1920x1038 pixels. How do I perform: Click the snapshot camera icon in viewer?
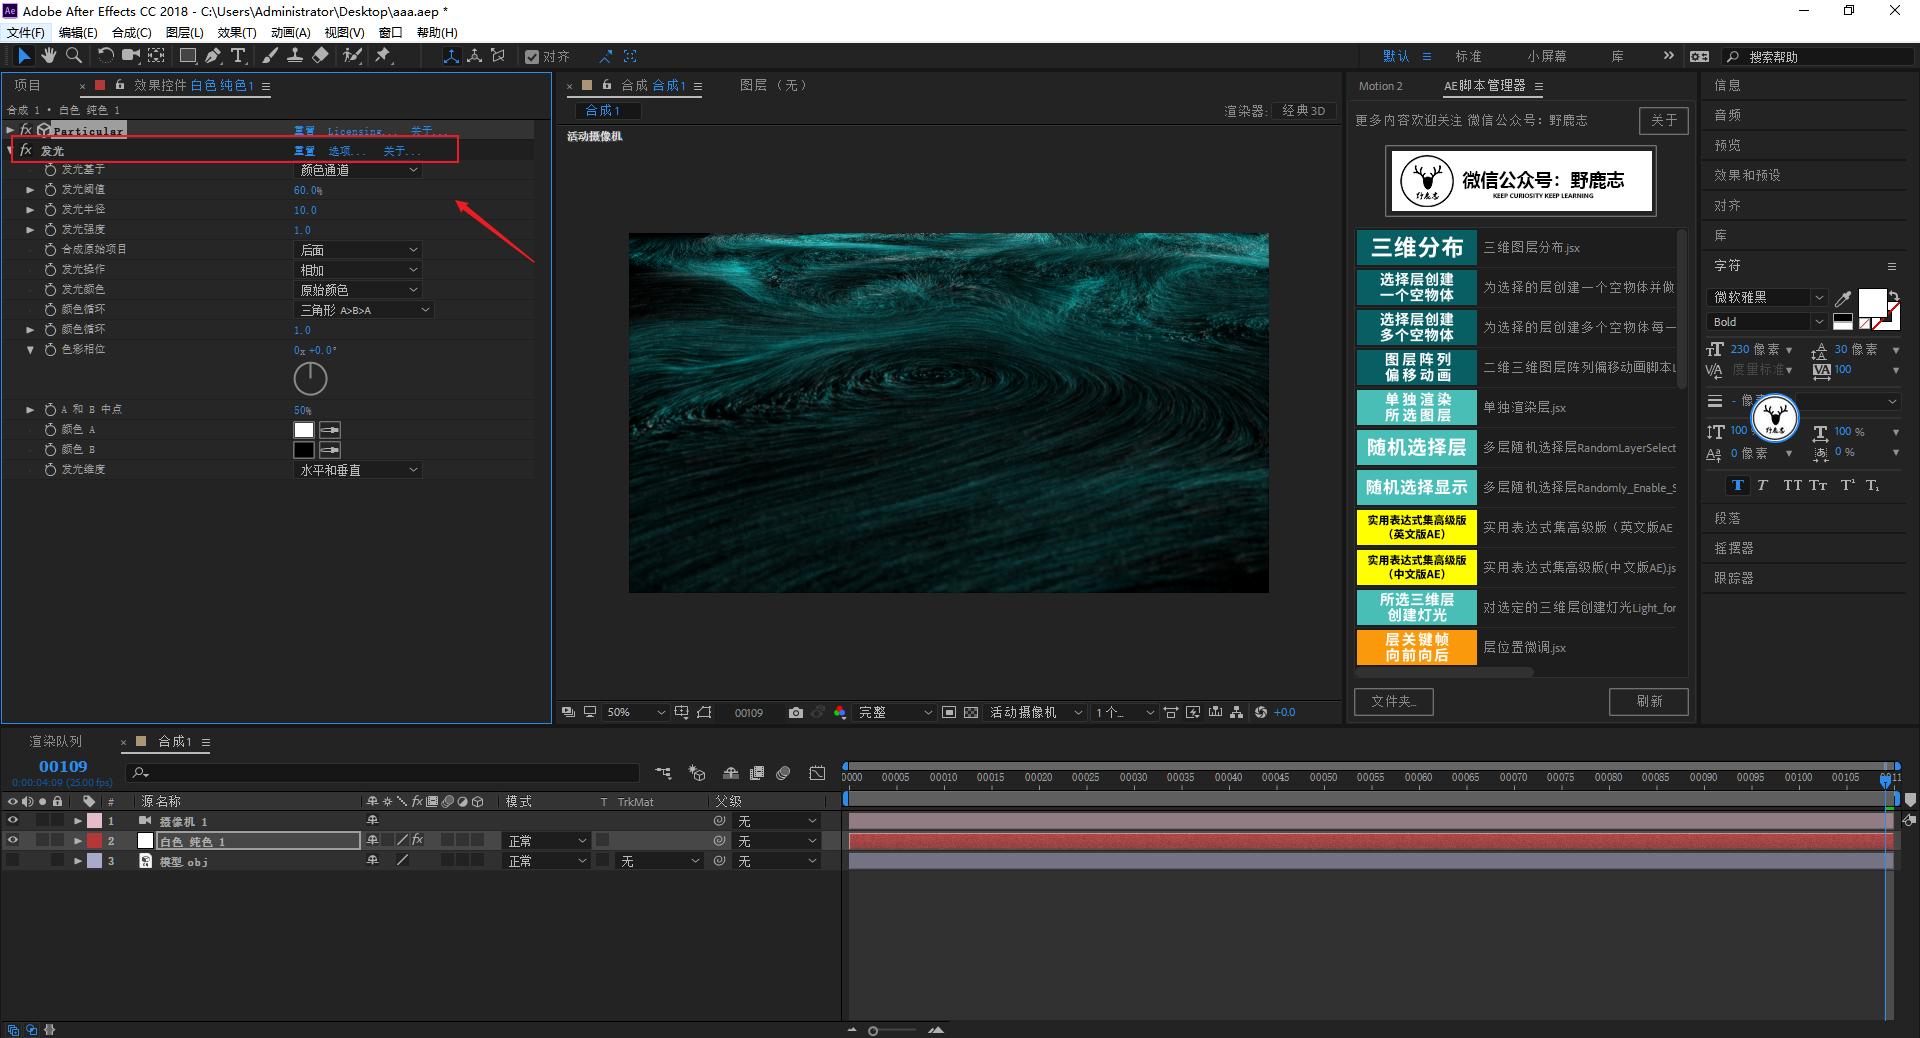tap(795, 712)
